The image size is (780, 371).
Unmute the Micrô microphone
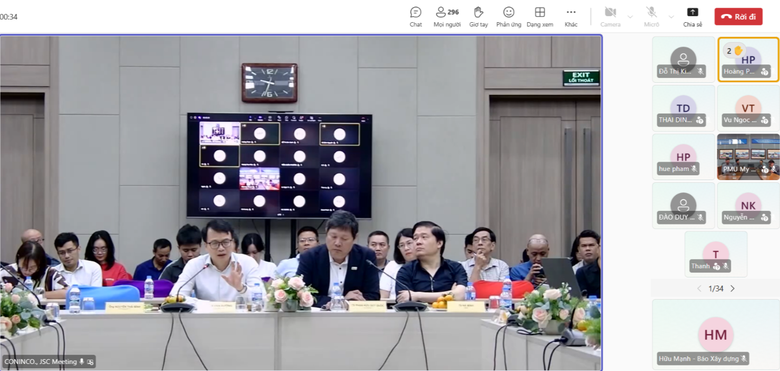tap(651, 16)
